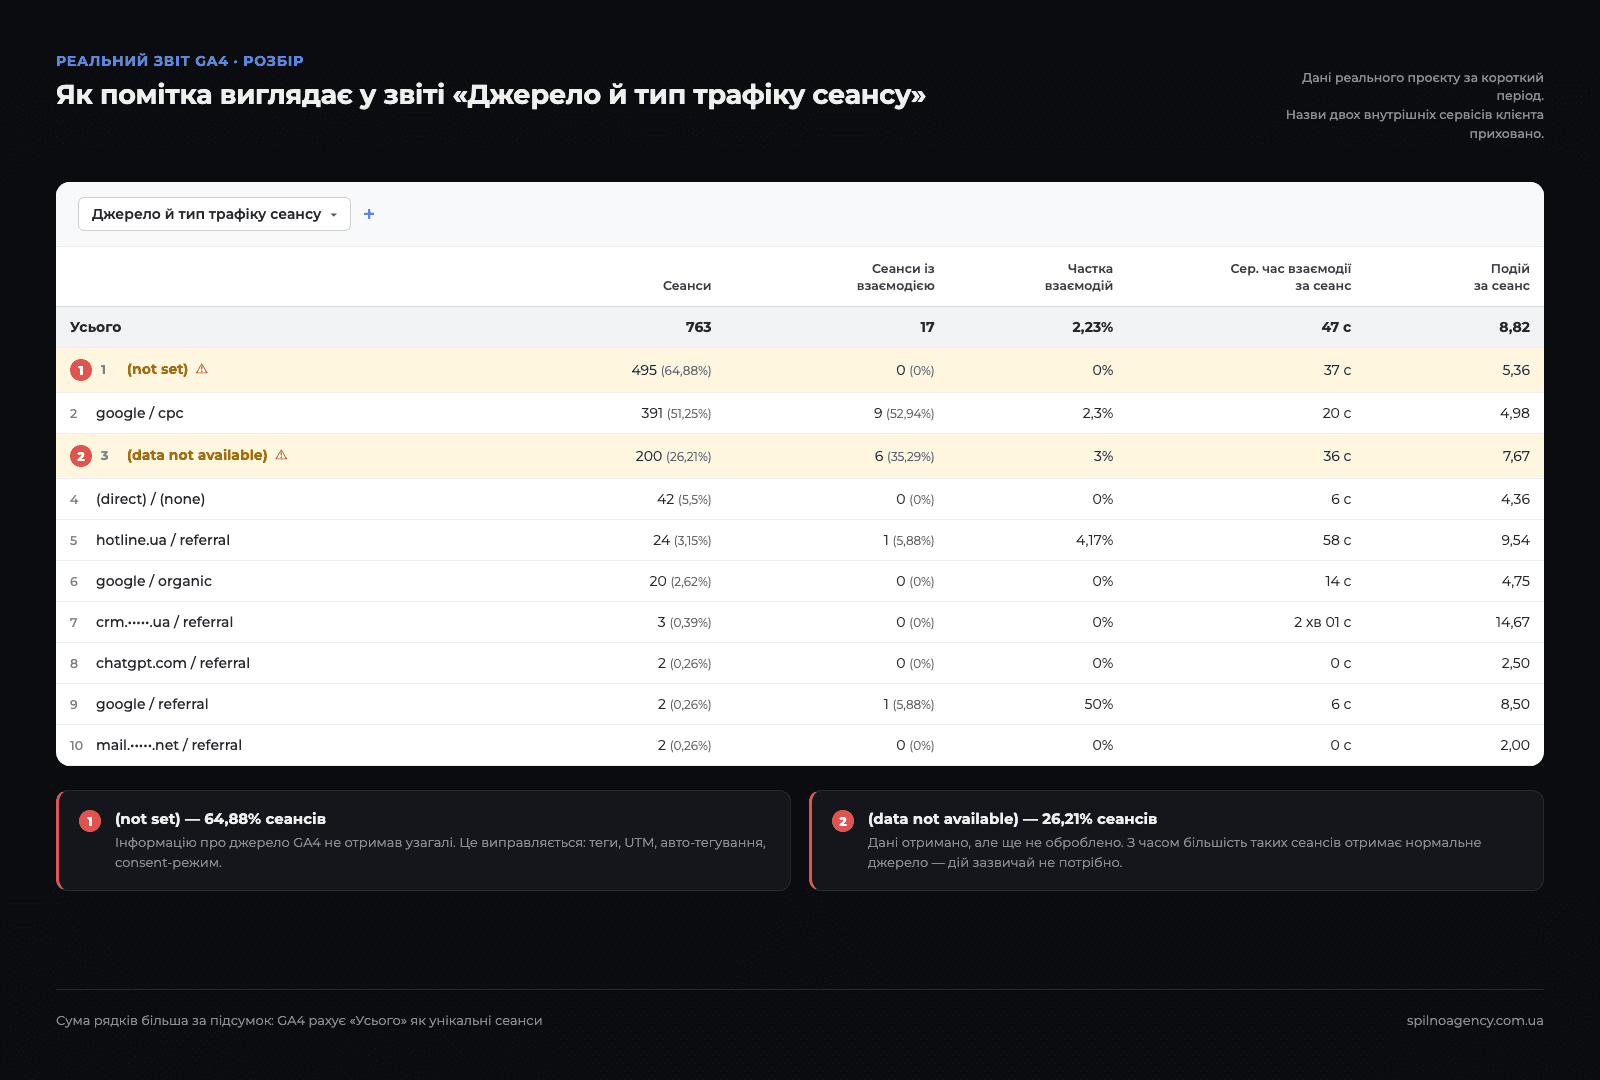The height and width of the screenshot is (1080, 1600).
Task: Add a secondary dimension with the plus icon
Action: tap(369, 214)
